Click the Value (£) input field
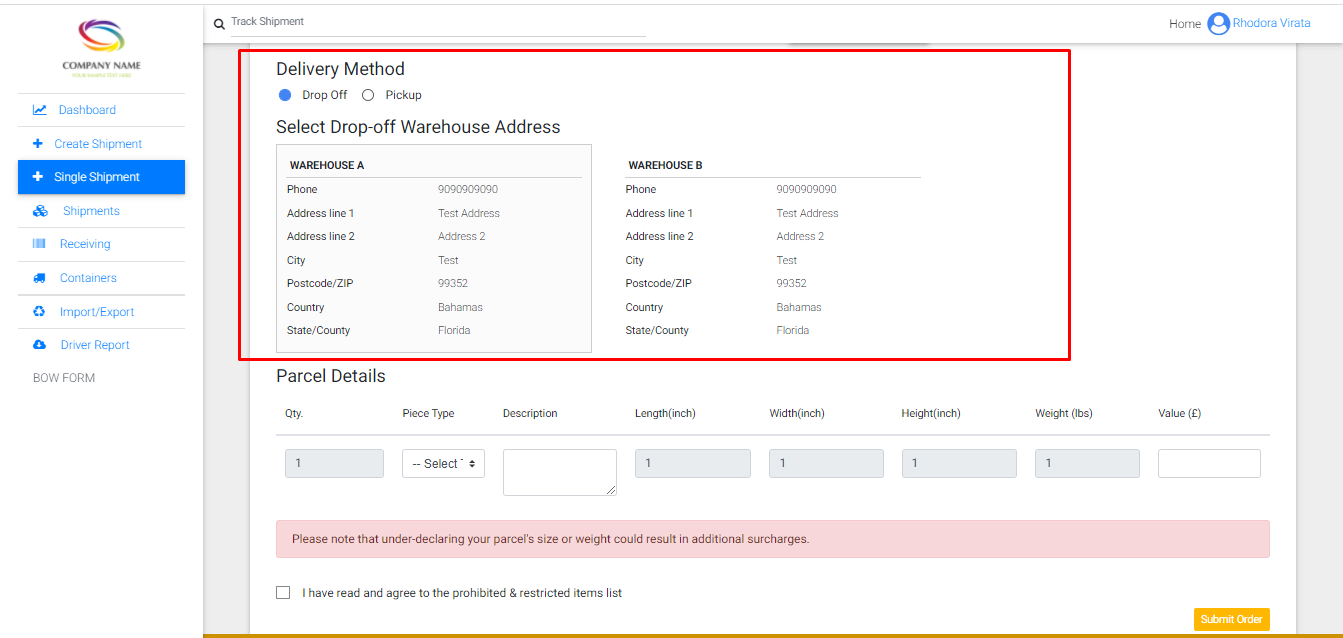This screenshot has width=1343, height=638. click(1209, 464)
